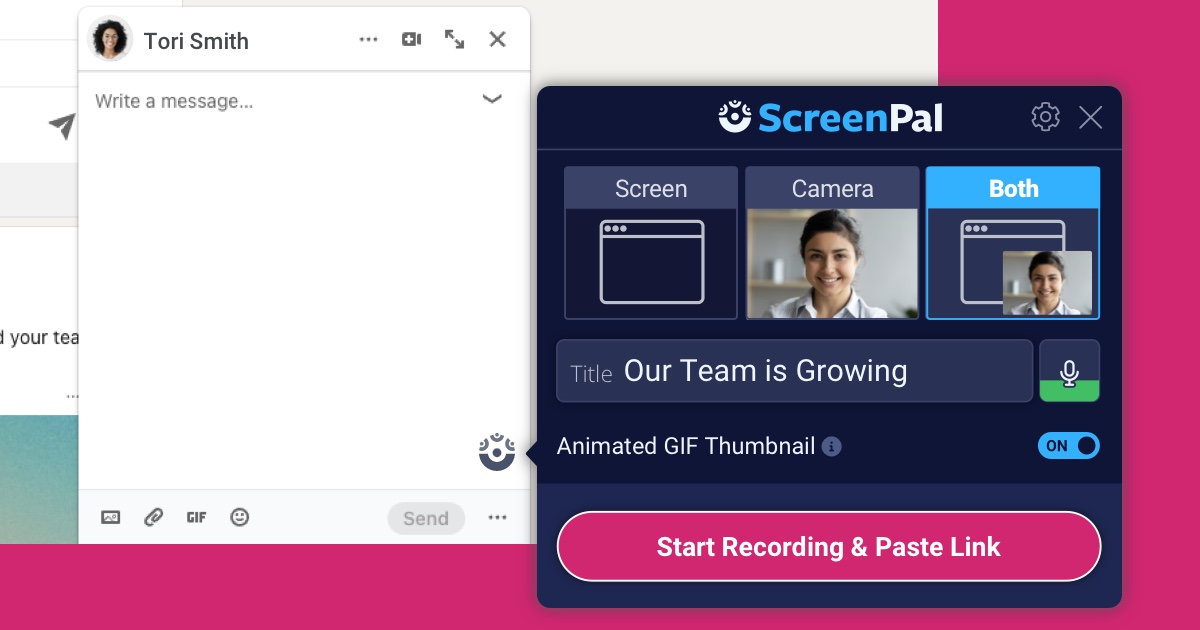Open Tori Smith's profile name link
Viewport: 1200px width, 630px height.
[196, 41]
